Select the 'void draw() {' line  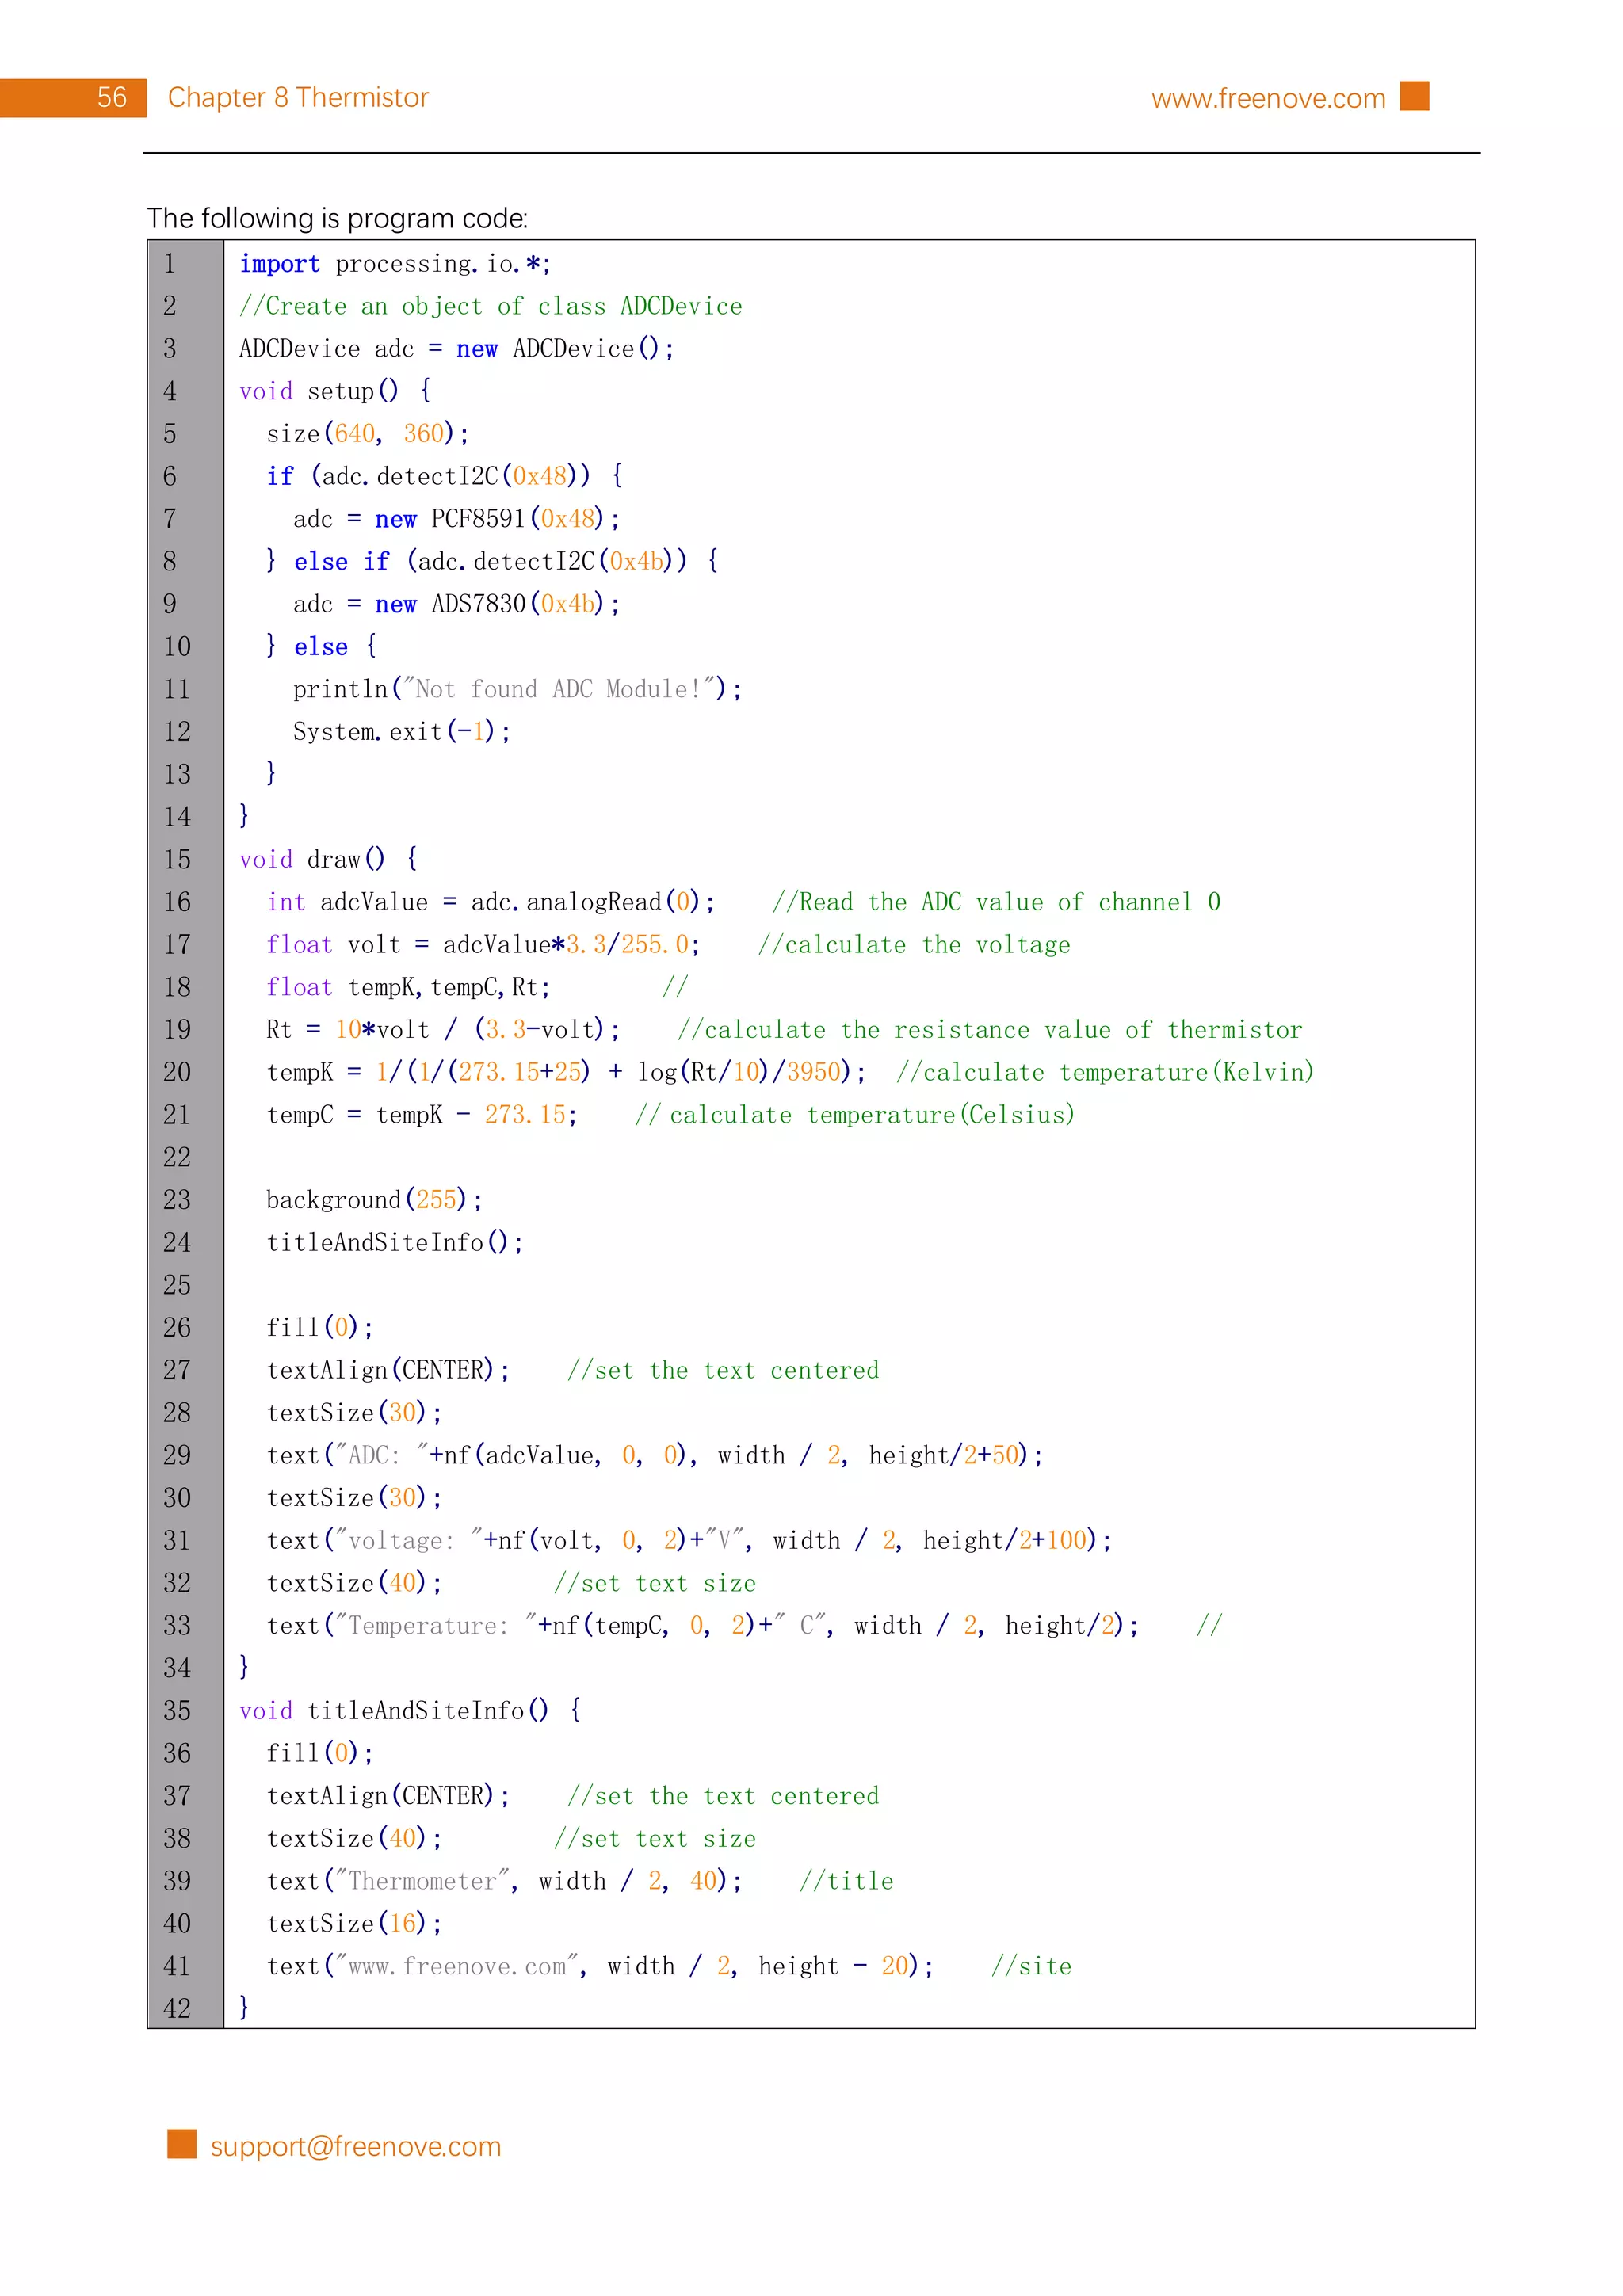click(329, 859)
